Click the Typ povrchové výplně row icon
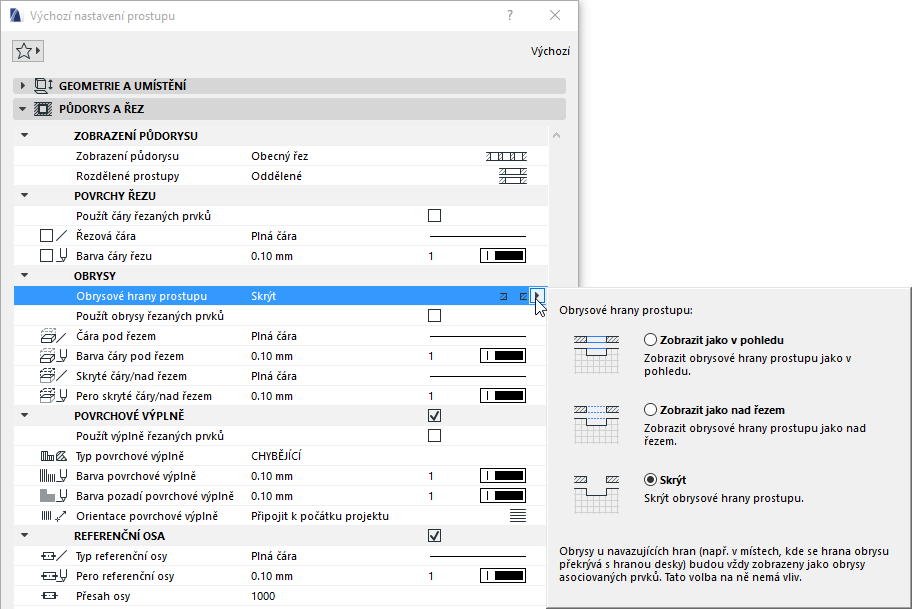This screenshot has width=912, height=609. click(54, 456)
